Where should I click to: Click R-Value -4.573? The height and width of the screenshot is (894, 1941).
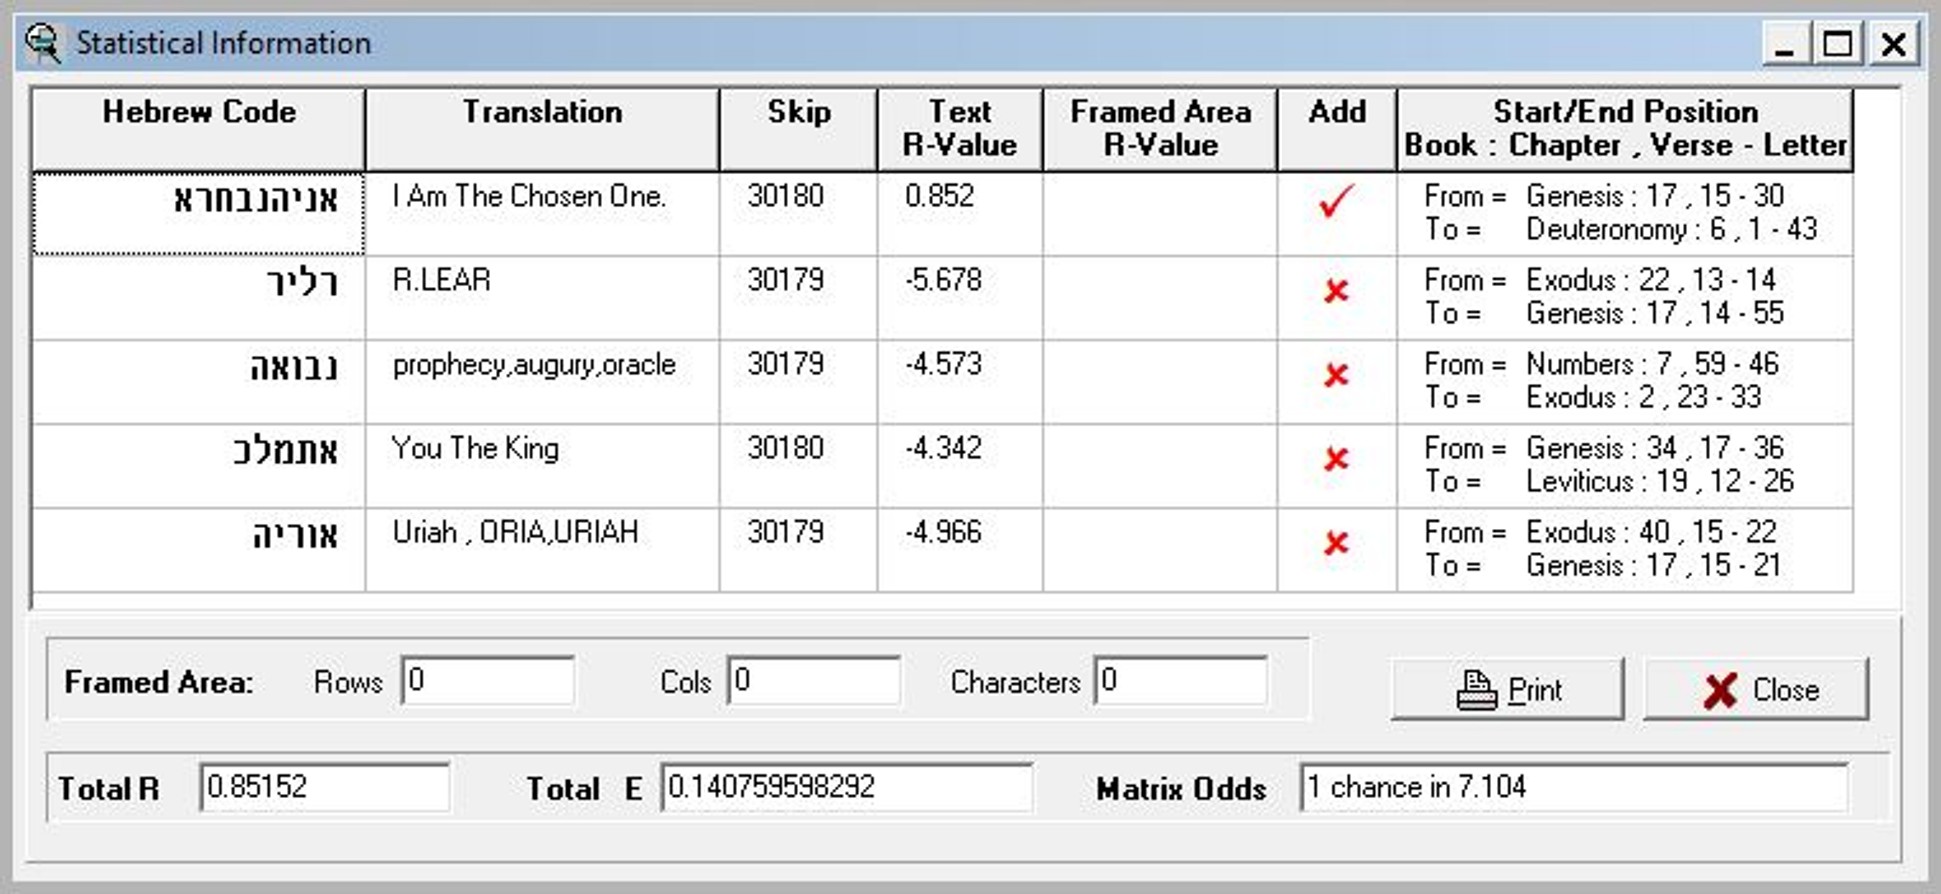point(943,364)
